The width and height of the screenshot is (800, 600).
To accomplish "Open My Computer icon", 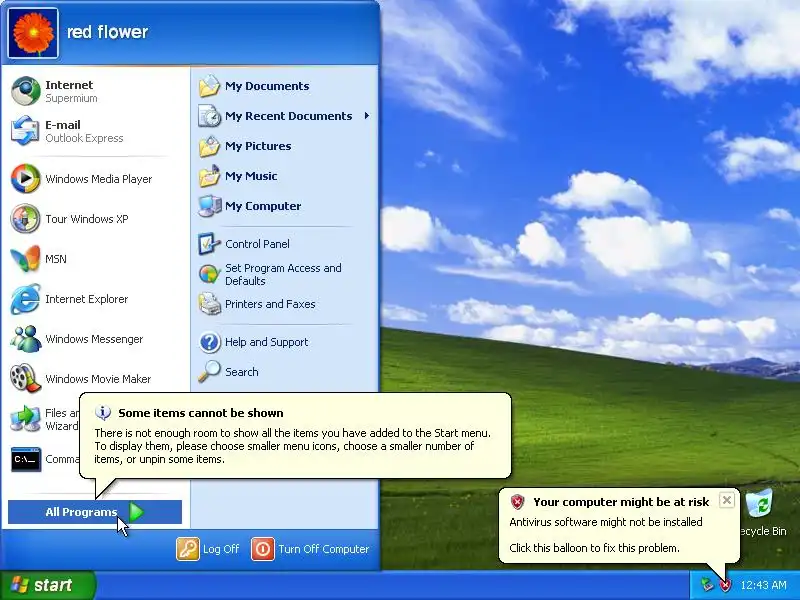I will 209,206.
